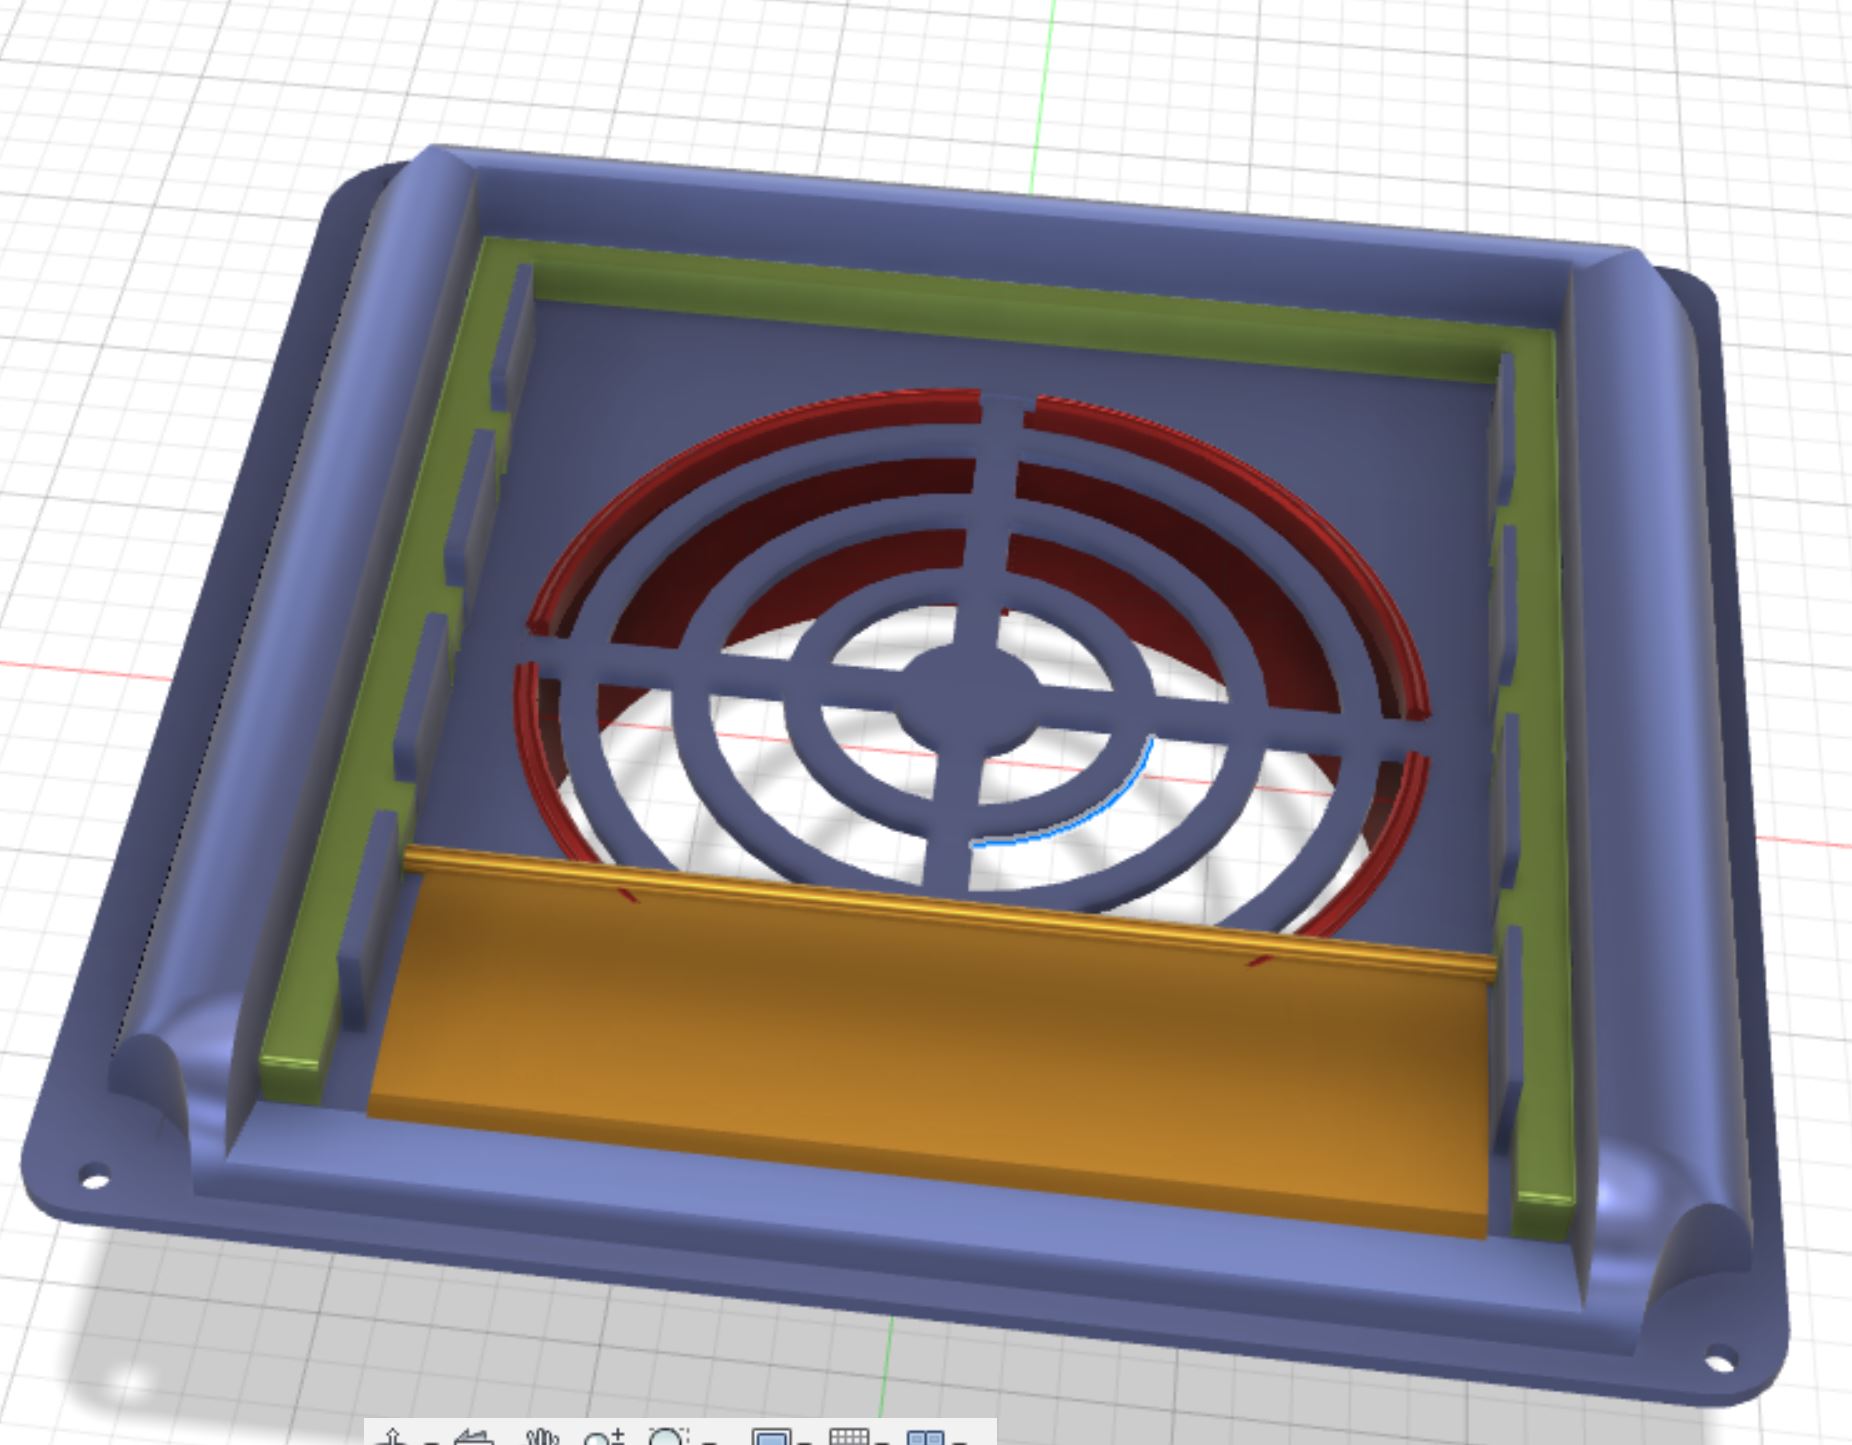Select the bottom-left screw hole on flange
Screen dimensions: 1852x1445
coord(93,1176)
